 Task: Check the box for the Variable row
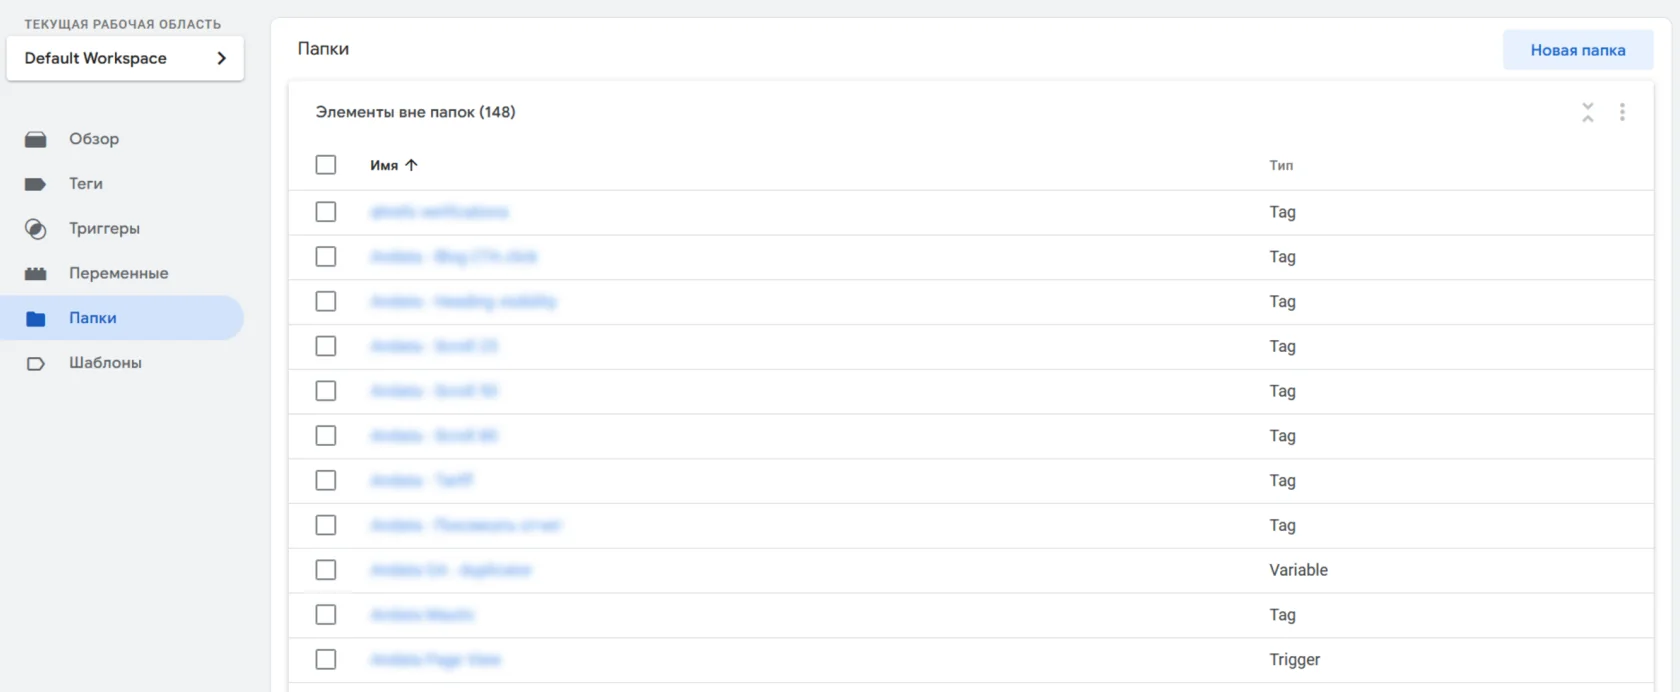tap(326, 570)
